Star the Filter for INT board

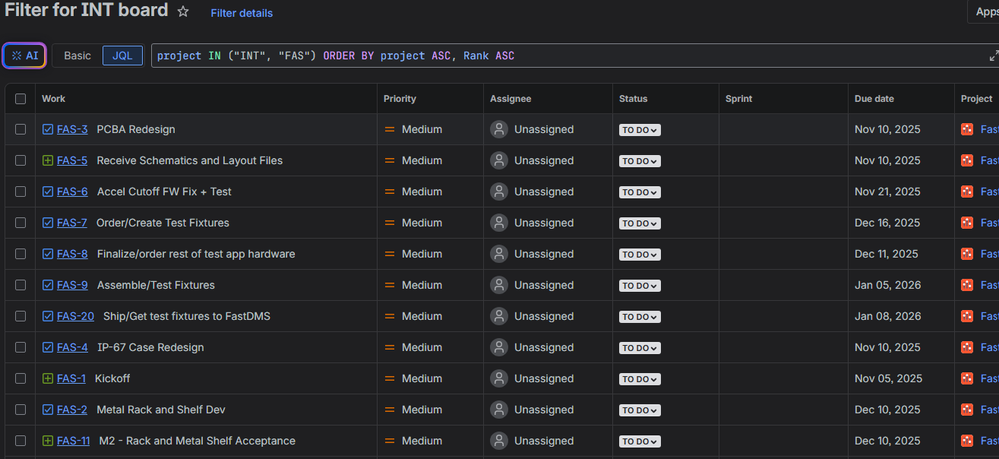pyautogui.click(x=183, y=12)
